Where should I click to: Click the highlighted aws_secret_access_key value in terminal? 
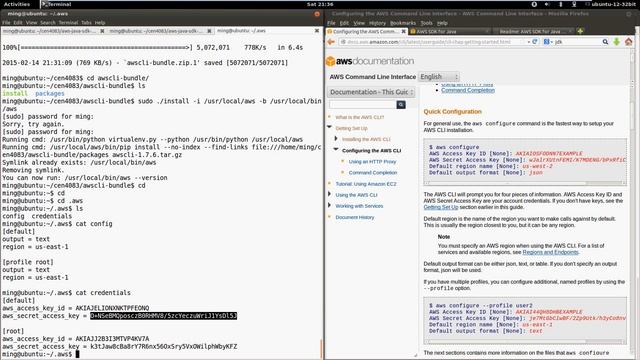[163, 316]
